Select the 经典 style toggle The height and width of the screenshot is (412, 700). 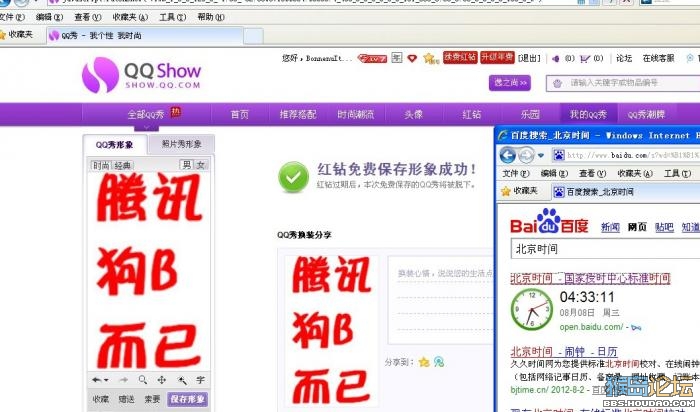point(123,165)
